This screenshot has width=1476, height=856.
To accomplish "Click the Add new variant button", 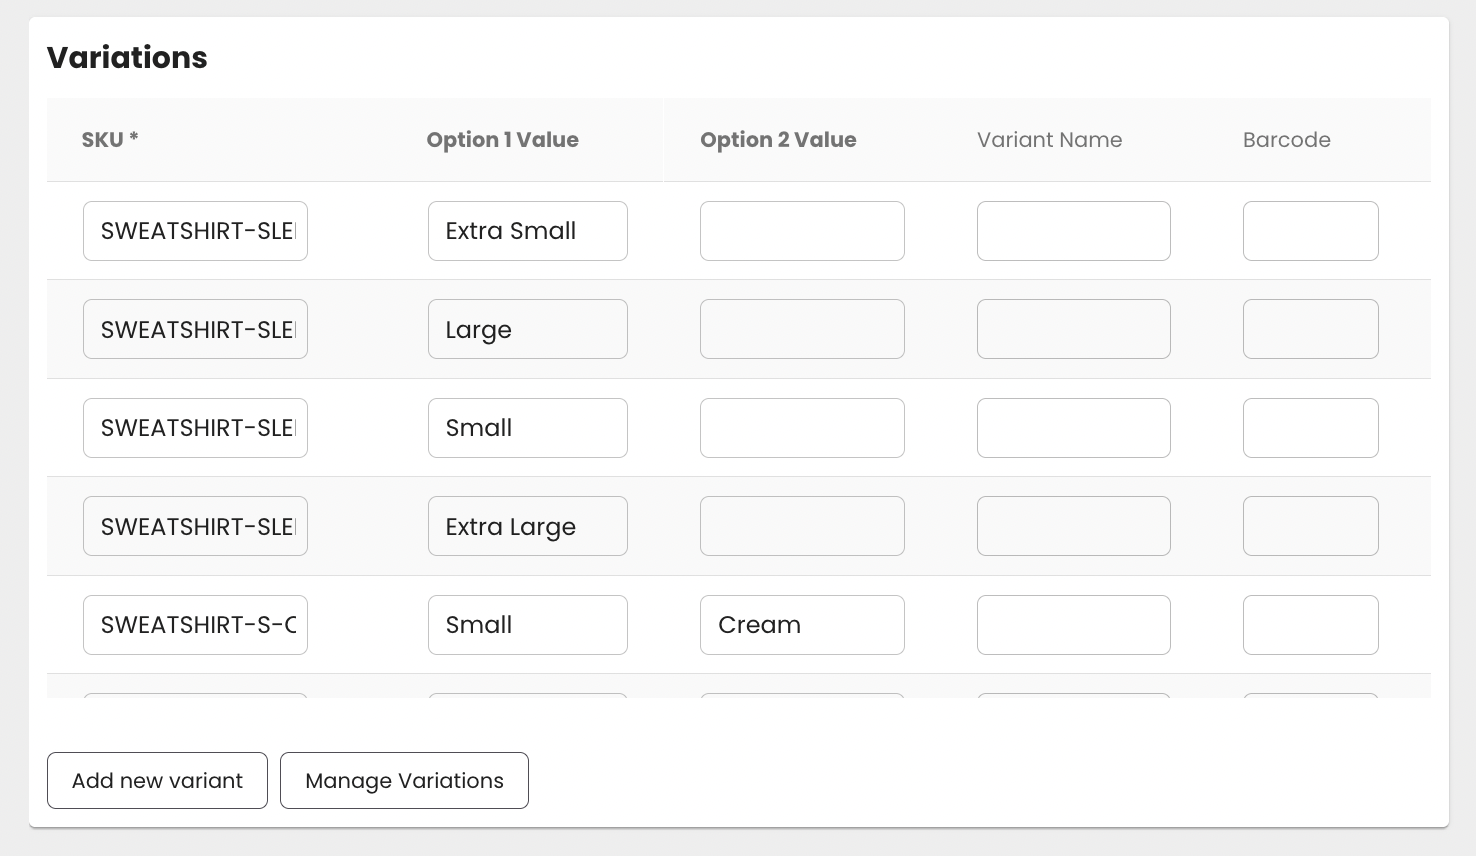I will point(157,780).
